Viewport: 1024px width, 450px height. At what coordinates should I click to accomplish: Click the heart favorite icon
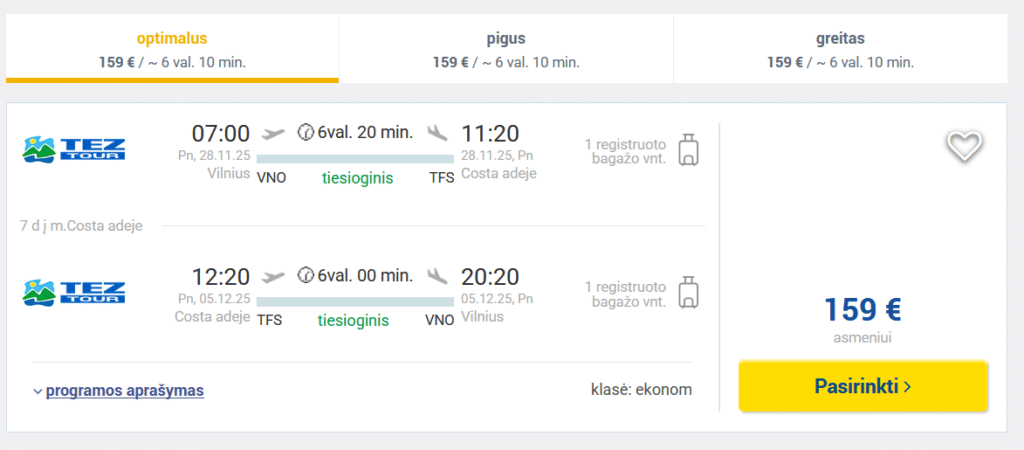(x=964, y=147)
